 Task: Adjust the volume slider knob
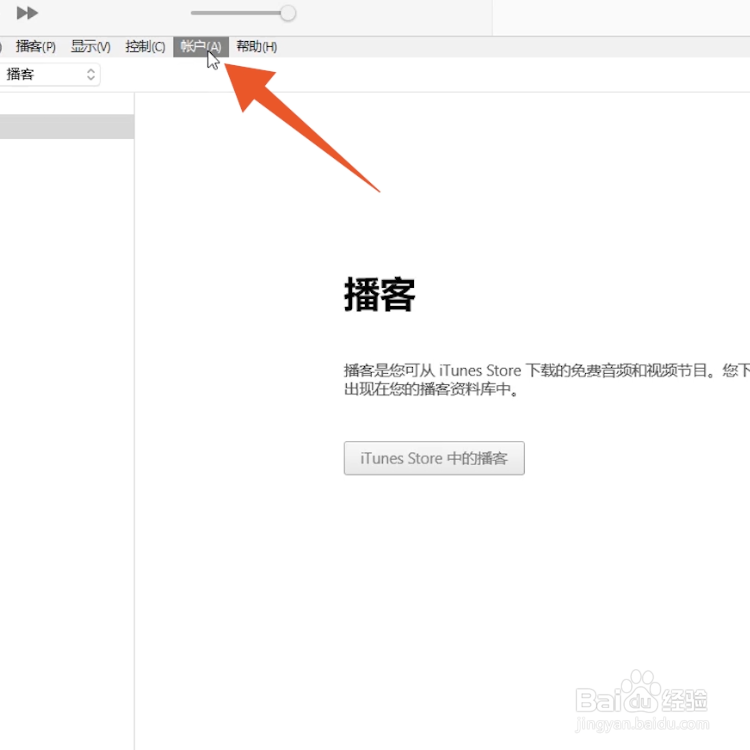(288, 13)
